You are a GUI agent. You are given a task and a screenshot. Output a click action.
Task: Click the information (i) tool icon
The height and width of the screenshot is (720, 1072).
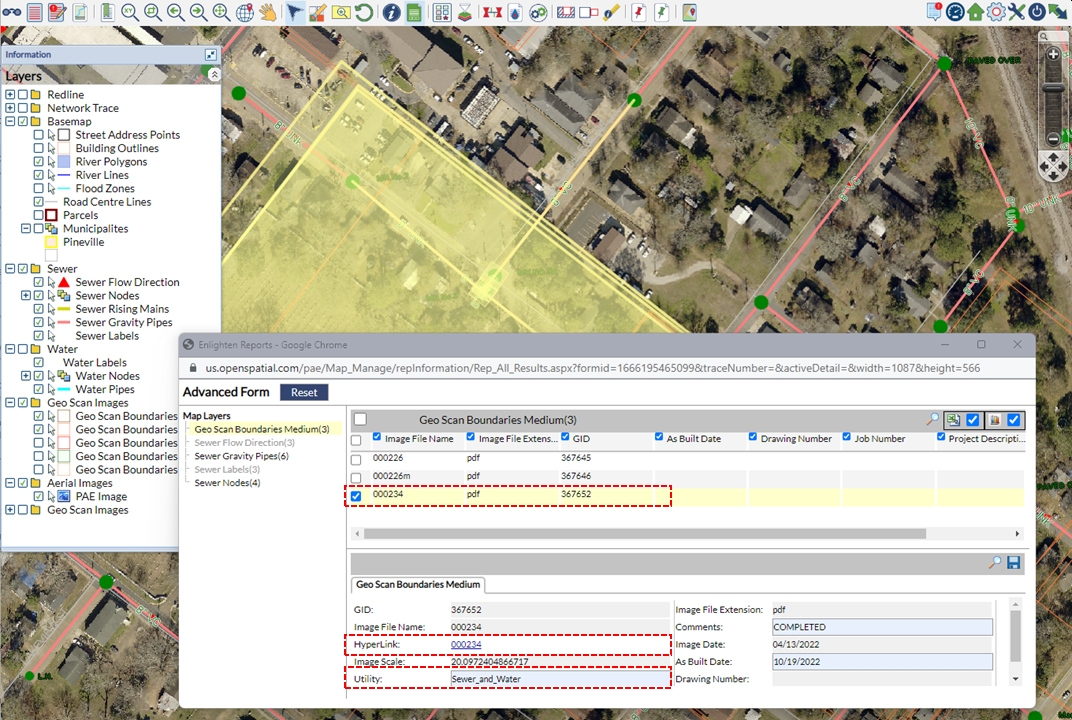click(x=390, y=13)
